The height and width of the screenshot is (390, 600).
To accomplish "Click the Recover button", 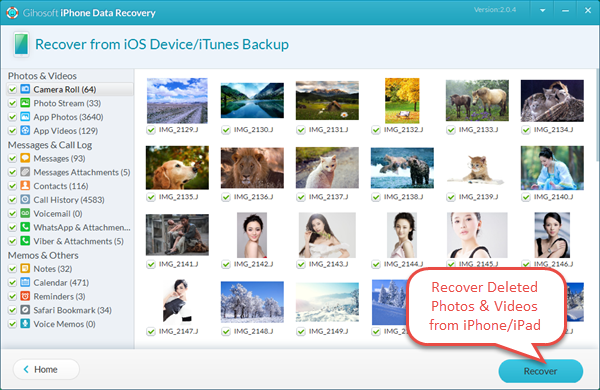I will (x=540, y=371).
